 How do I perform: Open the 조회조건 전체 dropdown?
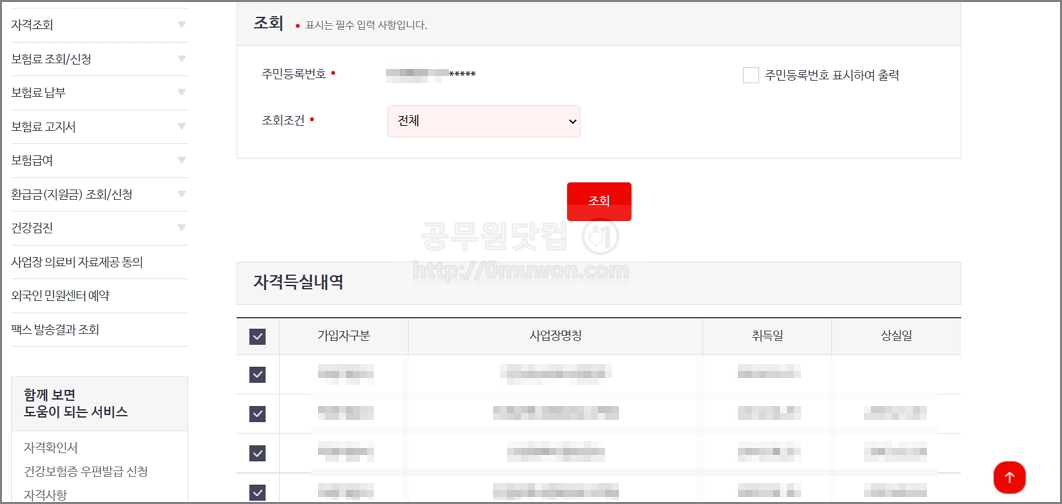coord(484,121)
